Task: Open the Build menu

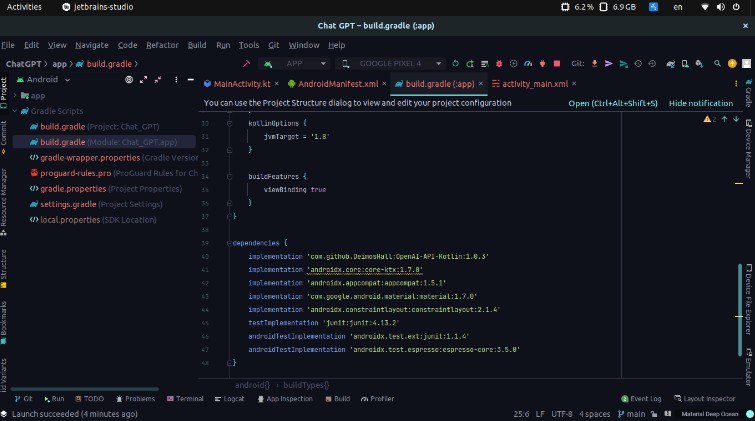Action: [197, 45]
